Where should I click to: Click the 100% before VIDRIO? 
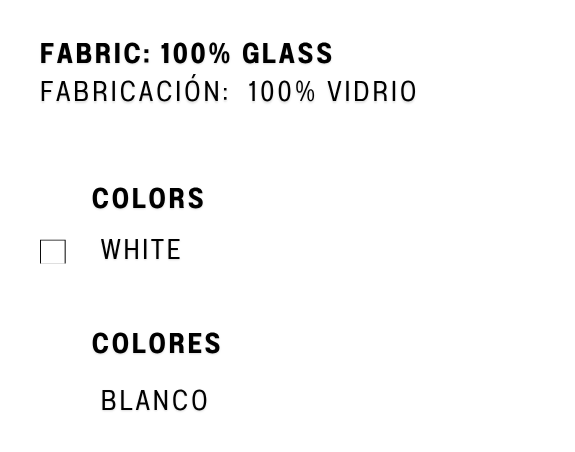click(x=281, y=92)
